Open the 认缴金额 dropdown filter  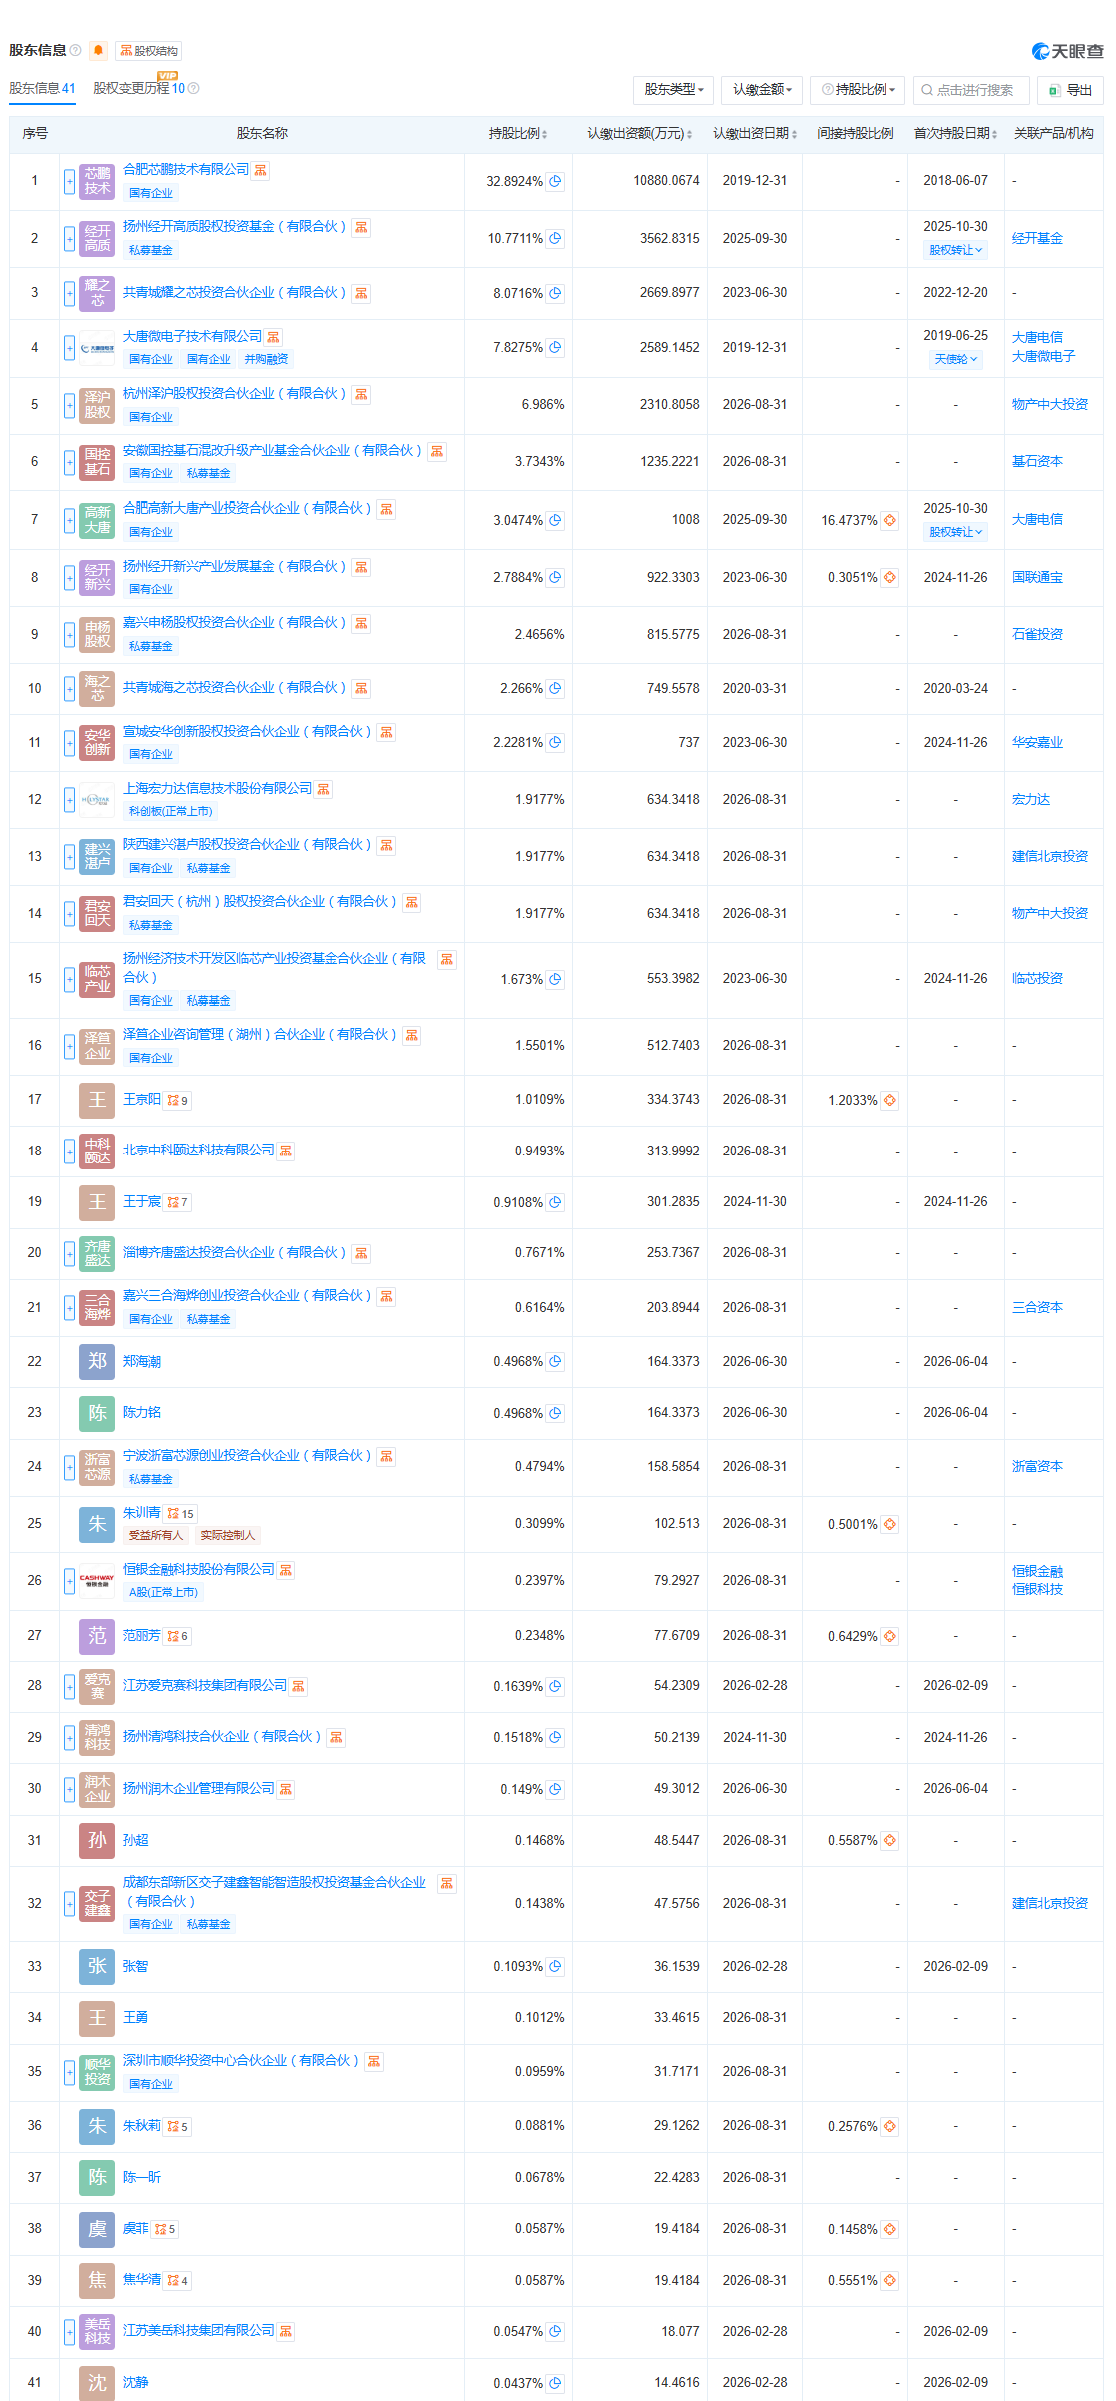pyautogui.click(x=762, y=90)
